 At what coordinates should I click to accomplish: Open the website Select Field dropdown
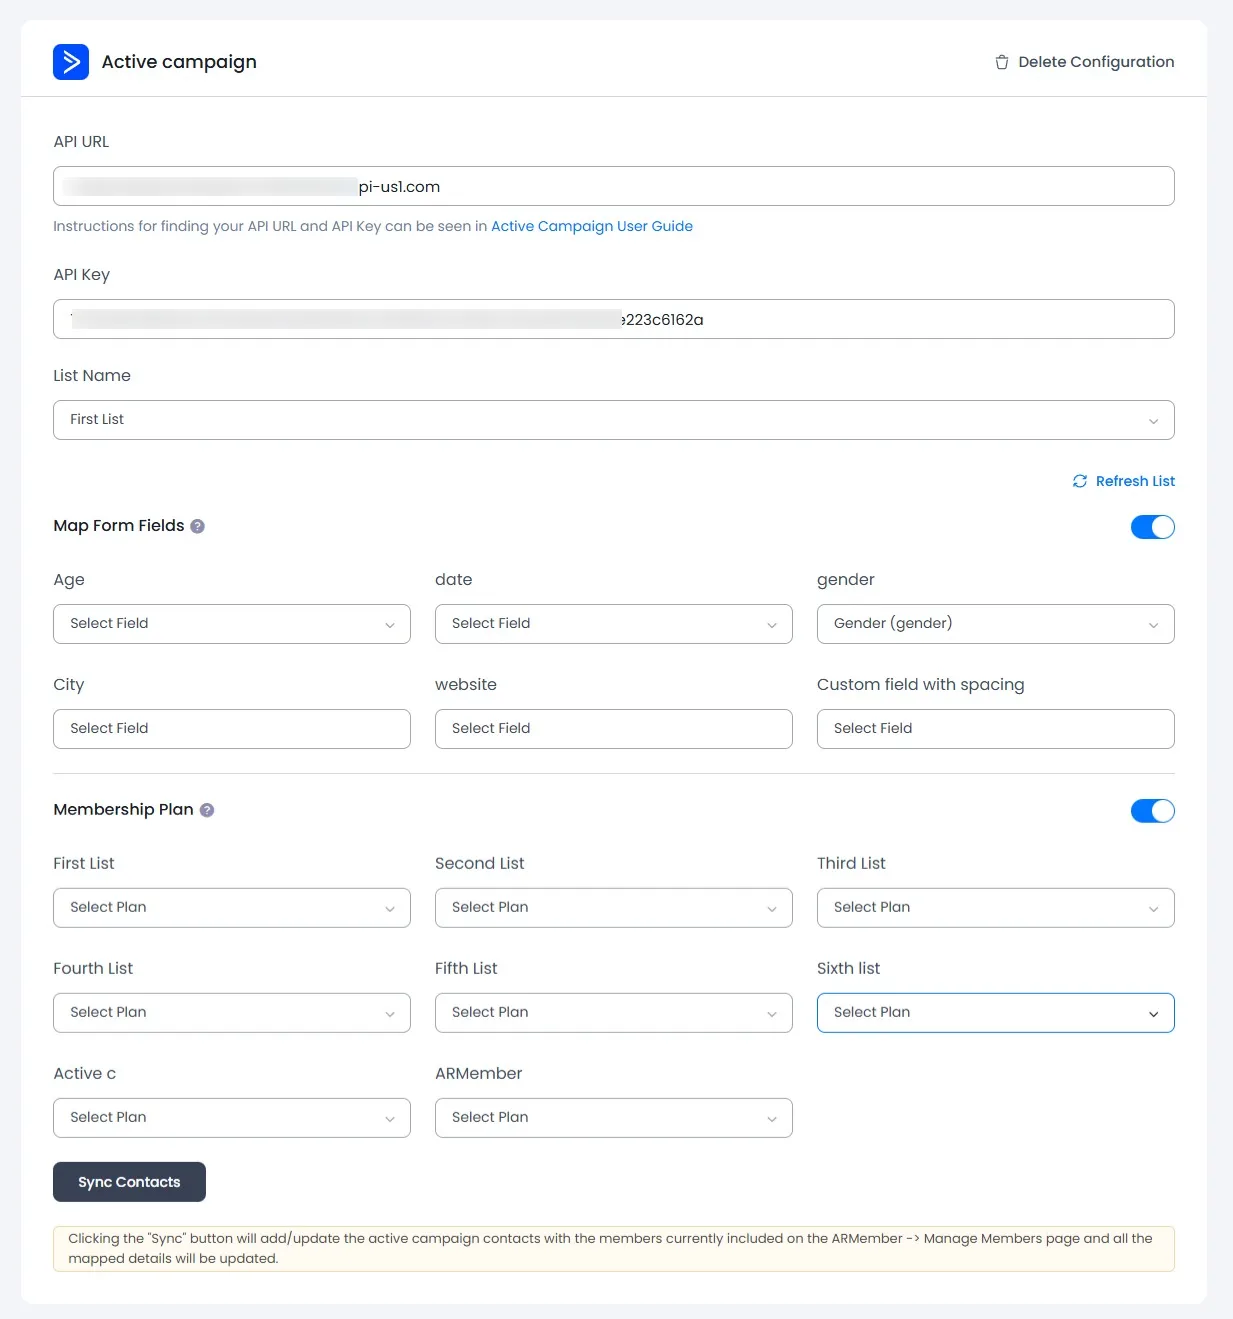click(614, 729)
